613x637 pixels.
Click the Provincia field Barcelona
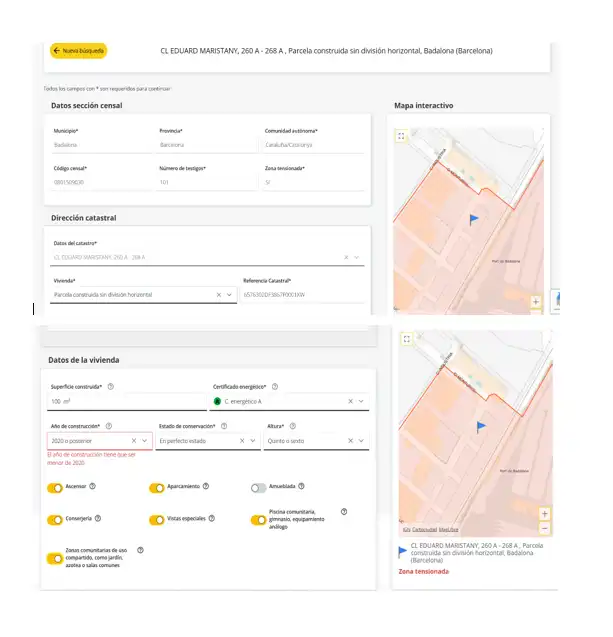point(207,145)
